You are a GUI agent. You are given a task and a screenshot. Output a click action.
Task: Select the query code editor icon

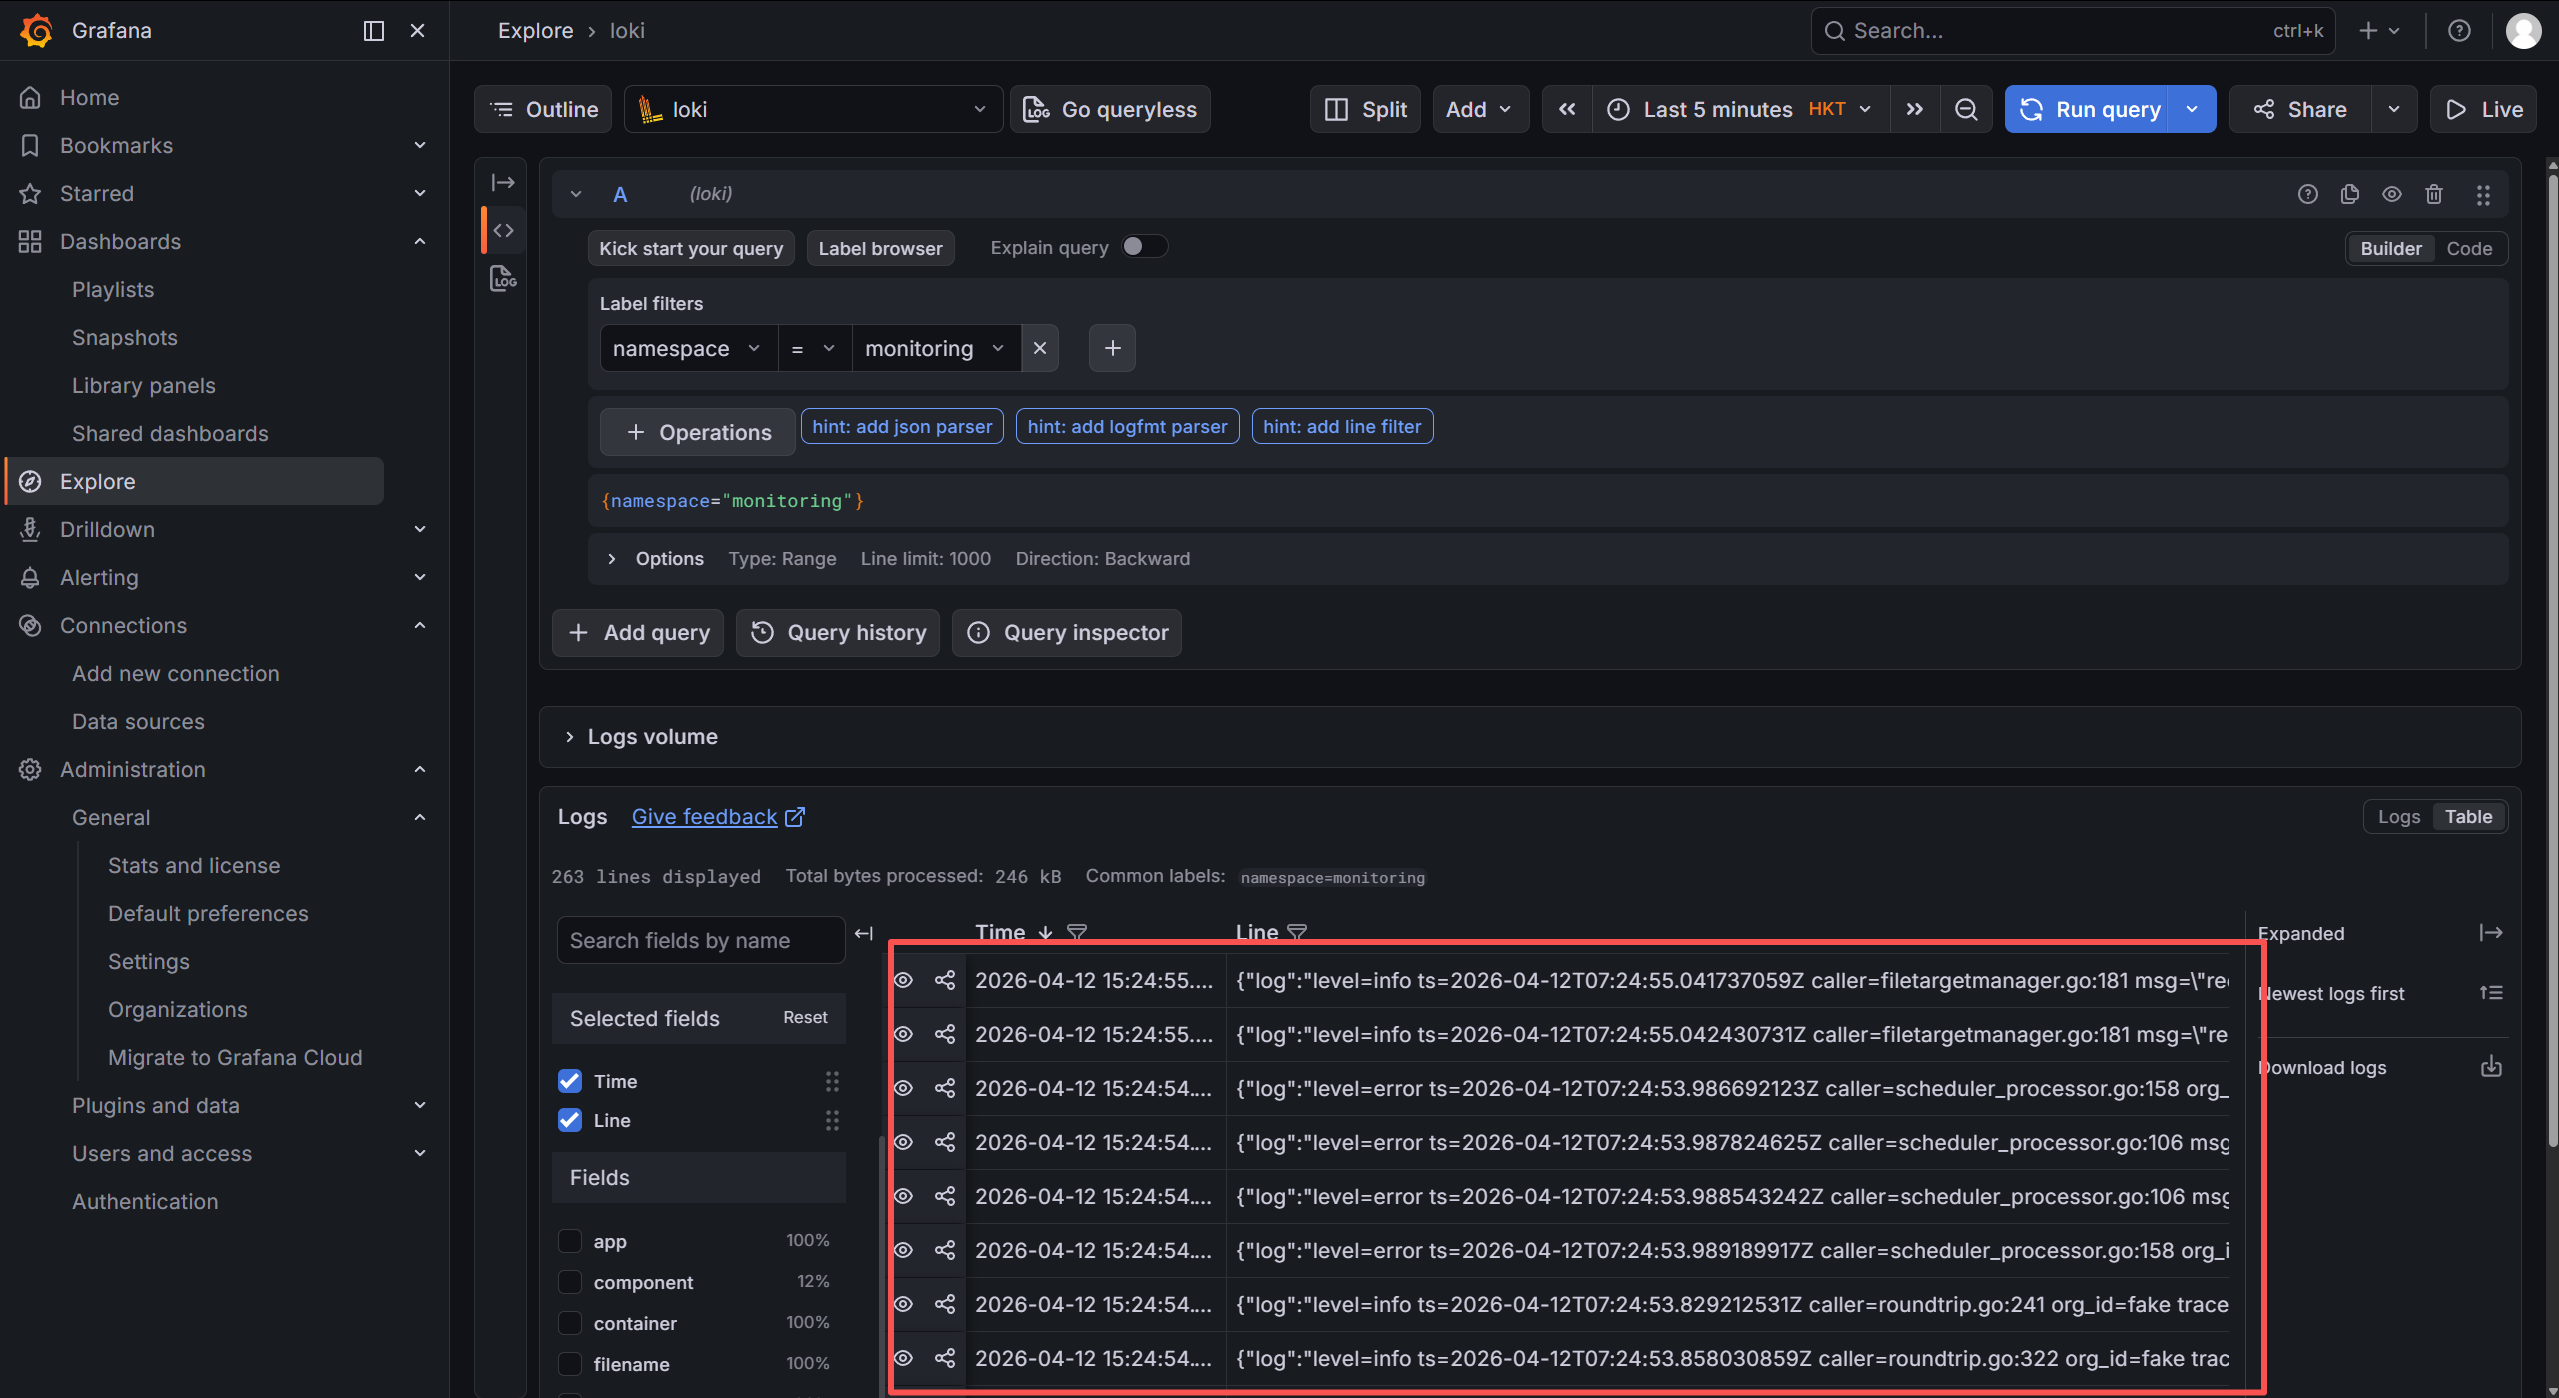point(503,230)
